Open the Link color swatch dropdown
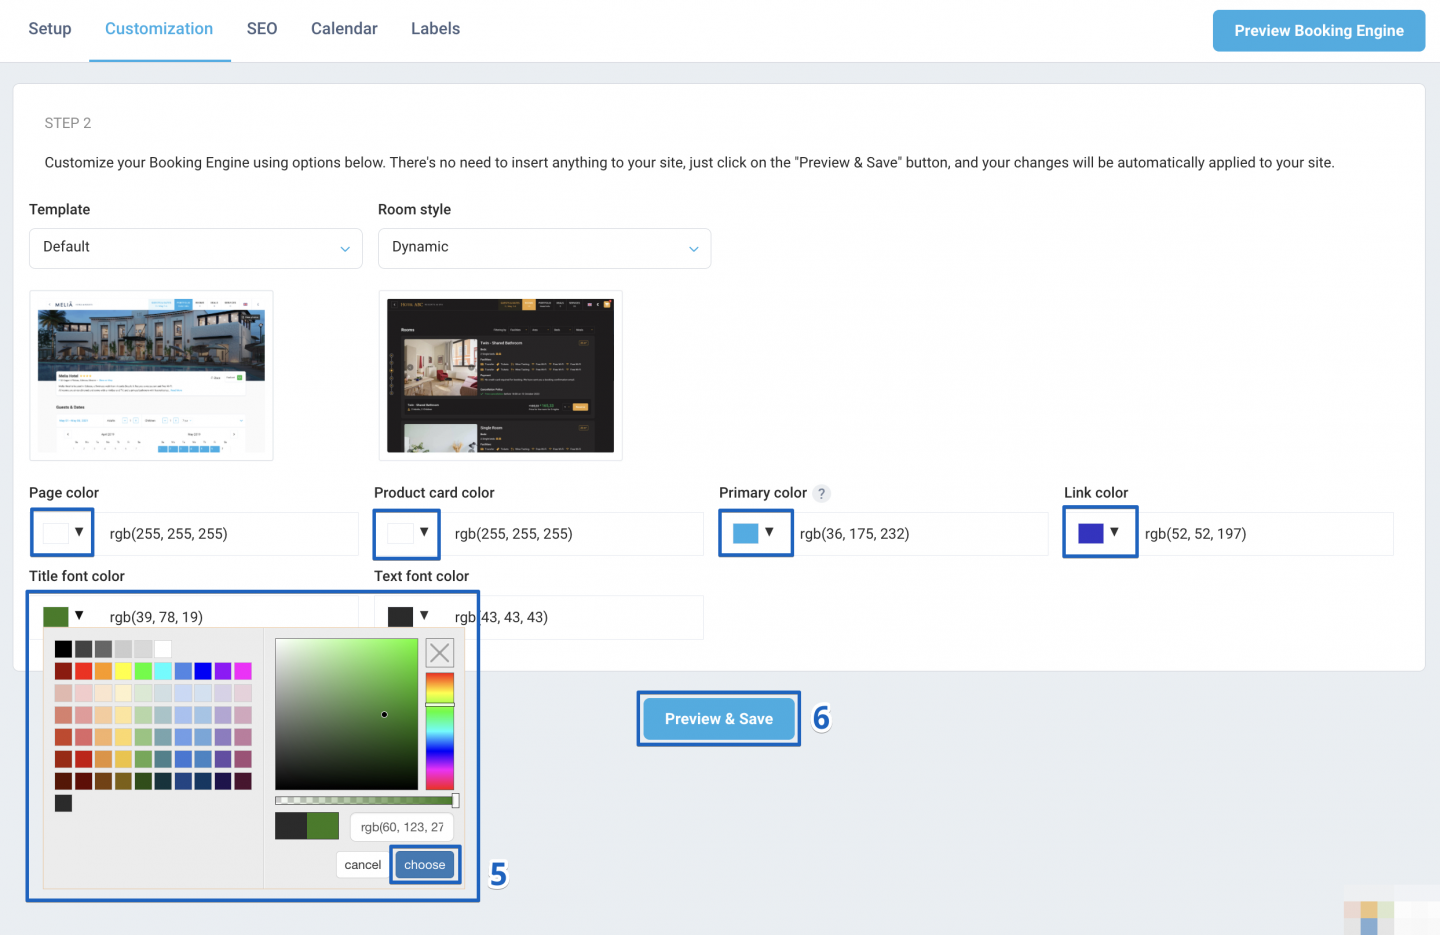This screenshot has height=935, width=1440. tap(1100, 533)
